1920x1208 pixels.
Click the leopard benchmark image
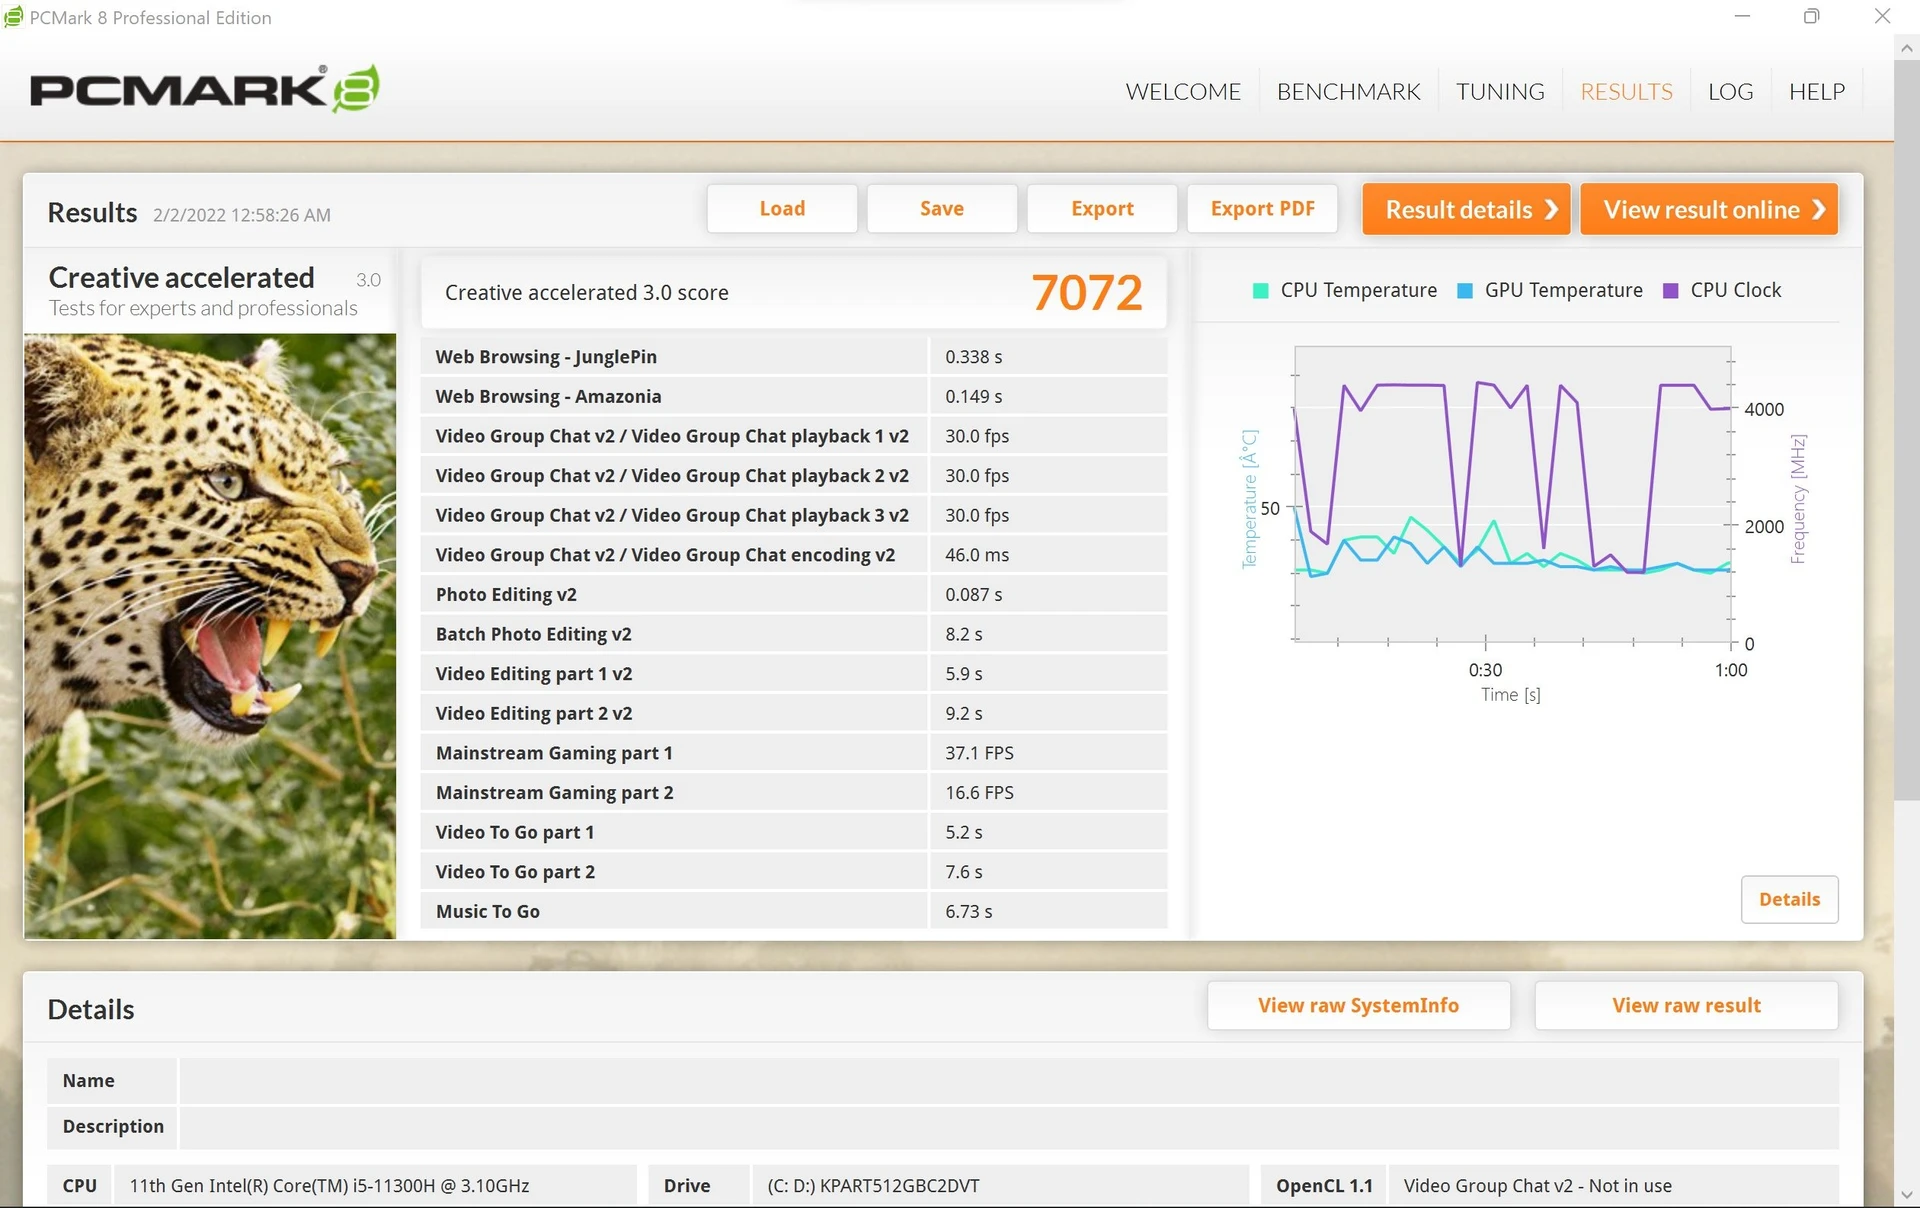tap(210, 636)
